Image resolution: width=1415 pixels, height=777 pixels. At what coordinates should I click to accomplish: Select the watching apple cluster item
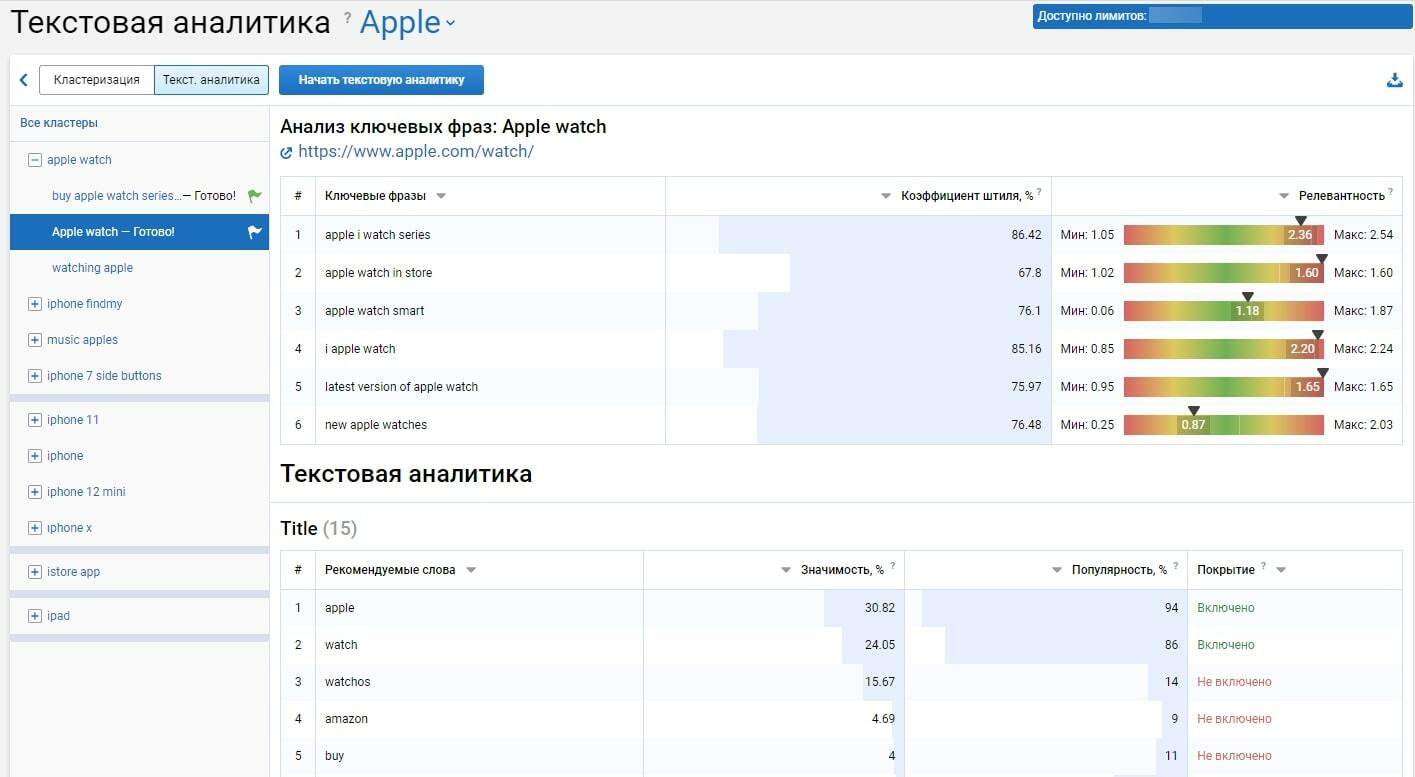pyautogui.click(x=92, y=268)
